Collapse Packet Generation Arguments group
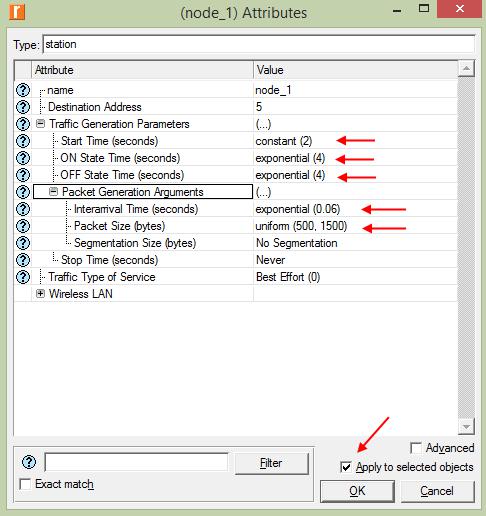Viewport: 486px width, 516px height. pyautogui.click(x=53, y=192)
